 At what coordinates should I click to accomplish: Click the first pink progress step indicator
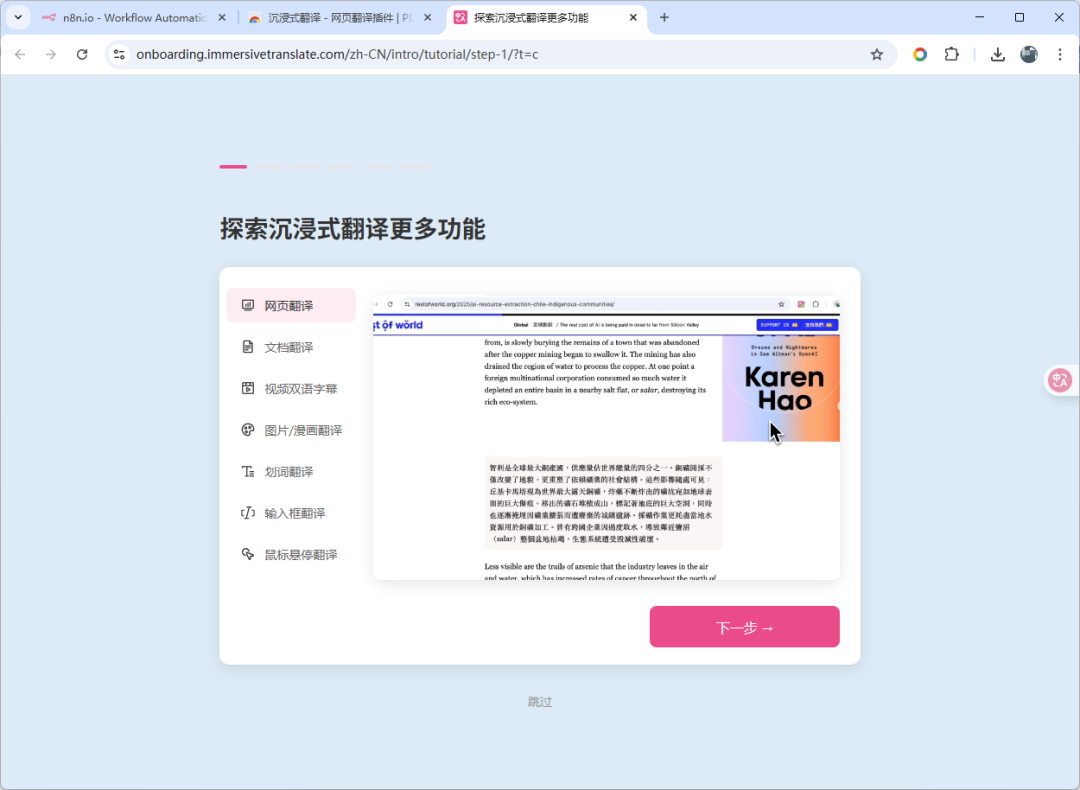(x=233, y=167)
